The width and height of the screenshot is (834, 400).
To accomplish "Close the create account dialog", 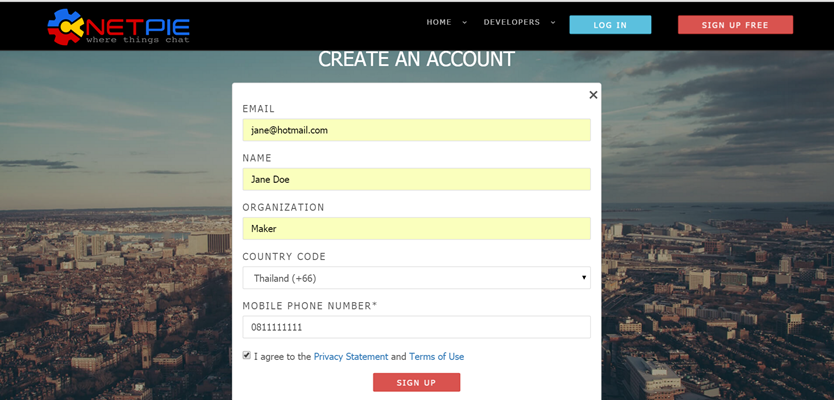I will pos(593,95).
